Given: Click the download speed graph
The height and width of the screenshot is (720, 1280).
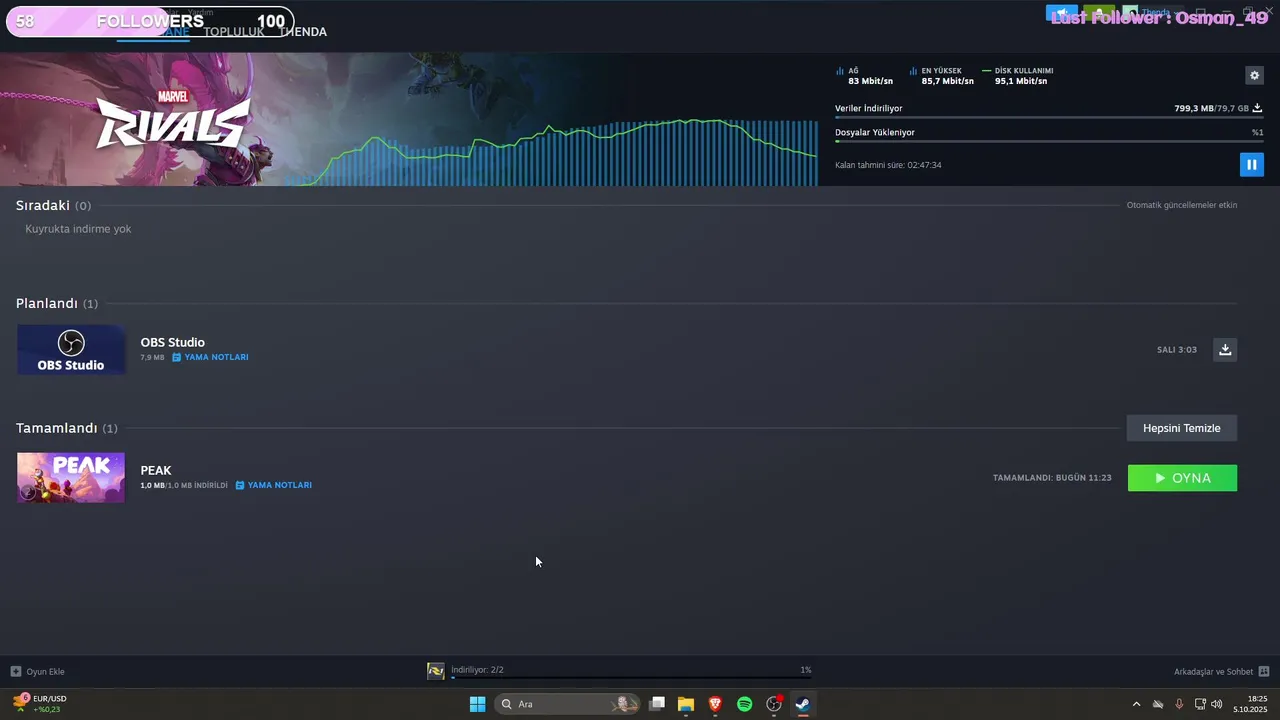Looking at the screenshot, I should 551,152.
